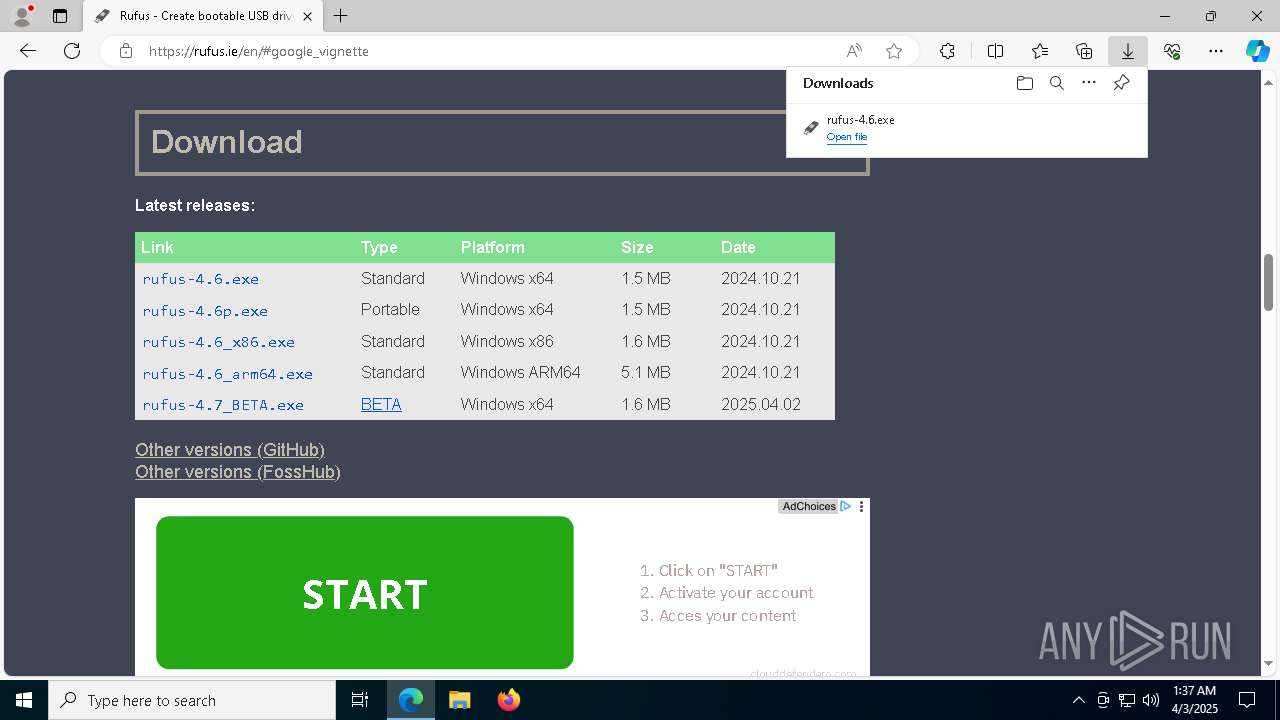This screenshot has width=1280, height=720.
Task: Download portable rufus-4.6p.exe
Action: click(x=205, y=311)
